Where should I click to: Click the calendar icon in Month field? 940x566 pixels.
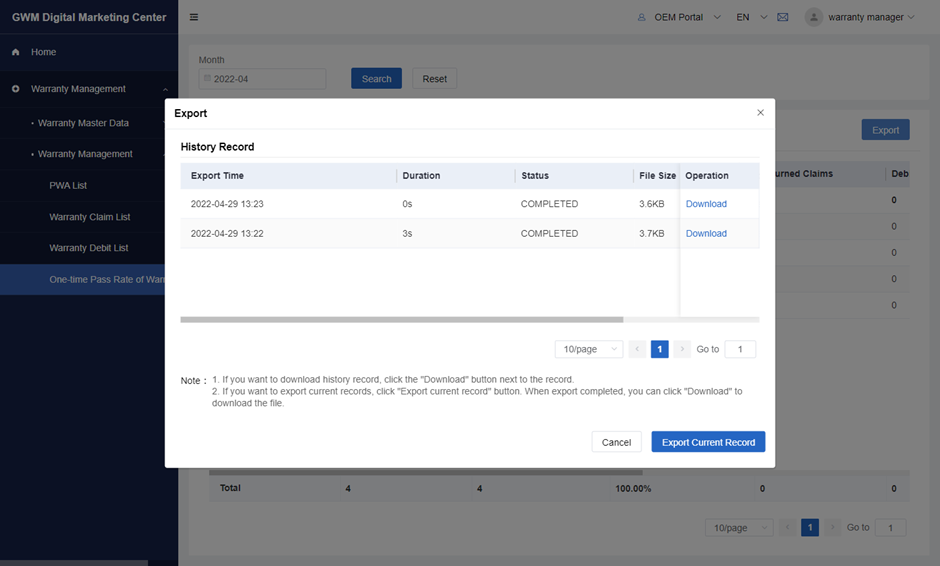(207, 79)
